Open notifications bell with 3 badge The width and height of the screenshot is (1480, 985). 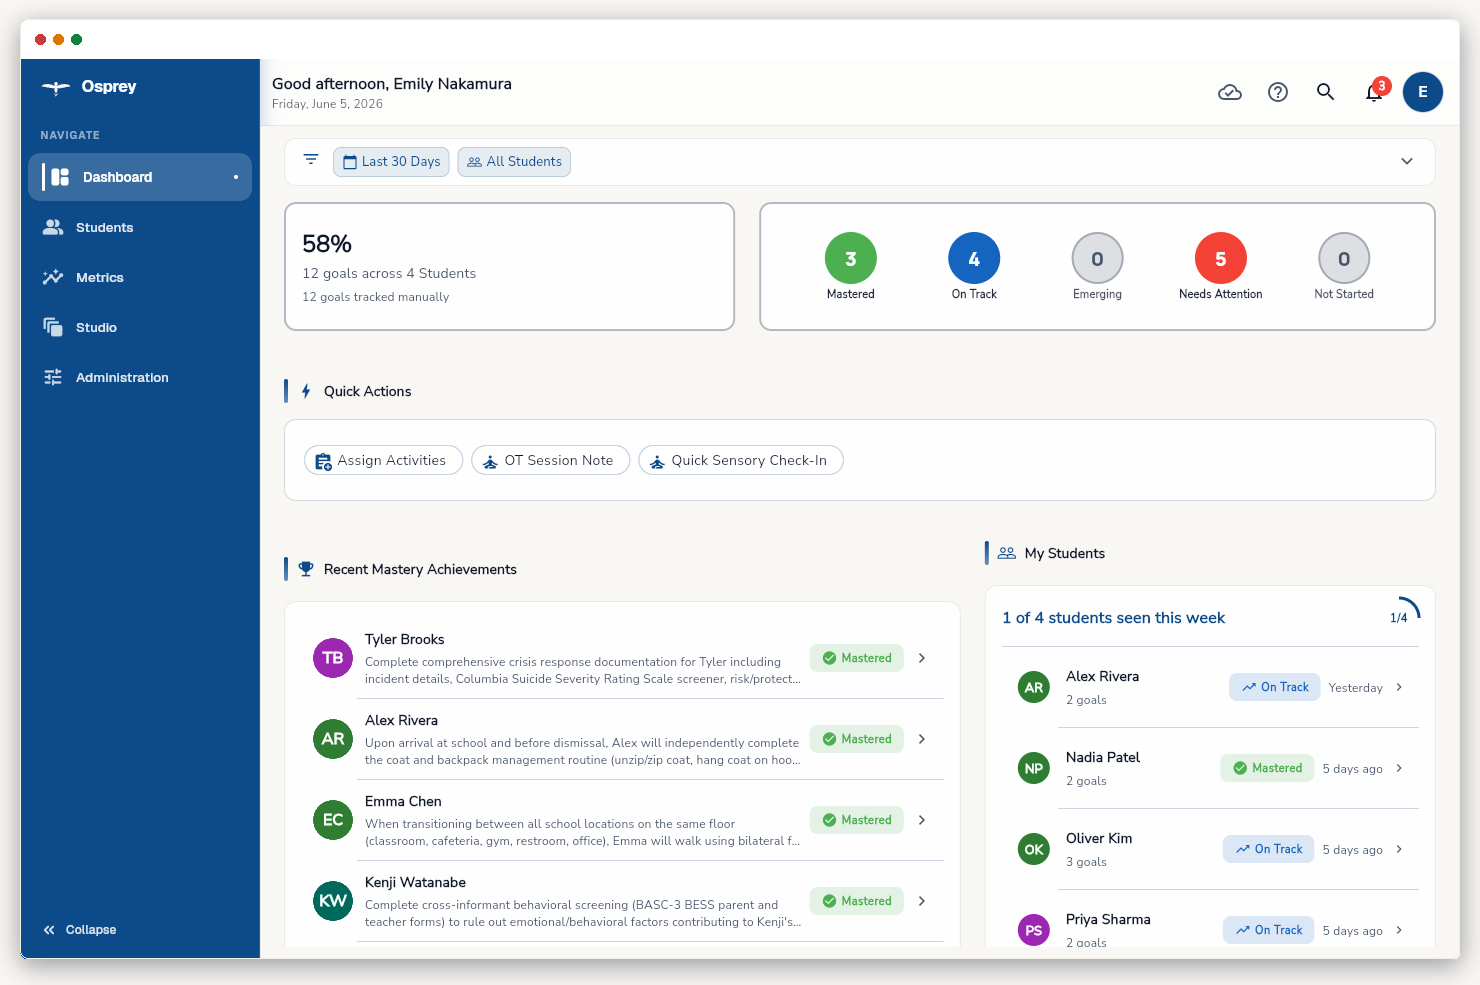coord(1376,91)
